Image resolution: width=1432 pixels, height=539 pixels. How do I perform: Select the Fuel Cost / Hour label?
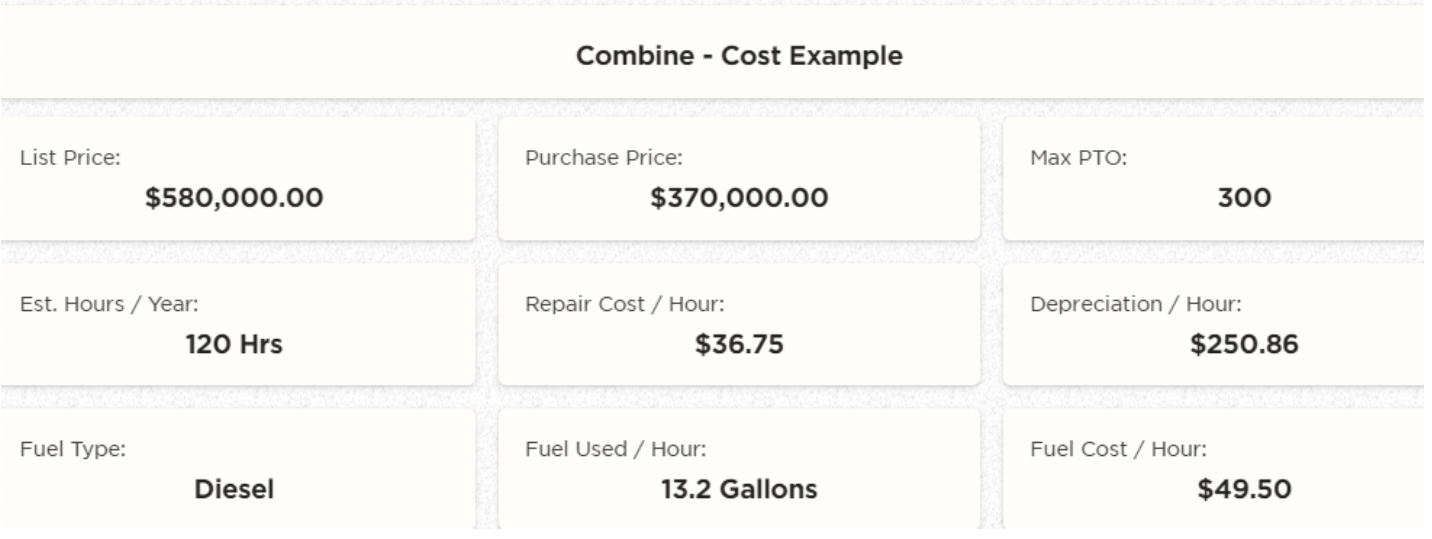1118,449
